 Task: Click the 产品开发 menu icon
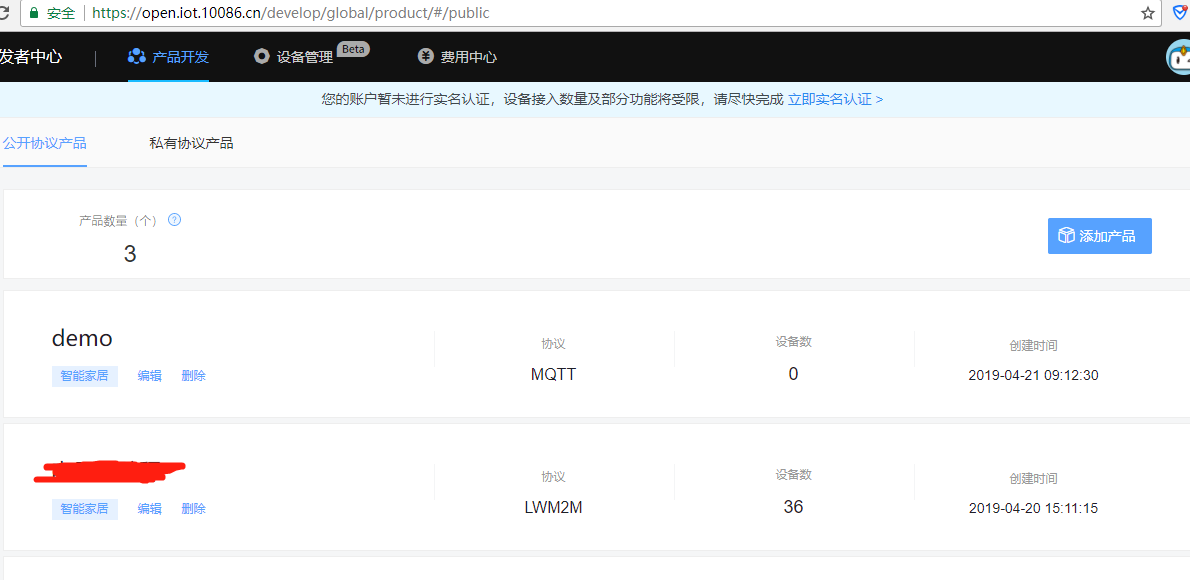pos(137,56)
